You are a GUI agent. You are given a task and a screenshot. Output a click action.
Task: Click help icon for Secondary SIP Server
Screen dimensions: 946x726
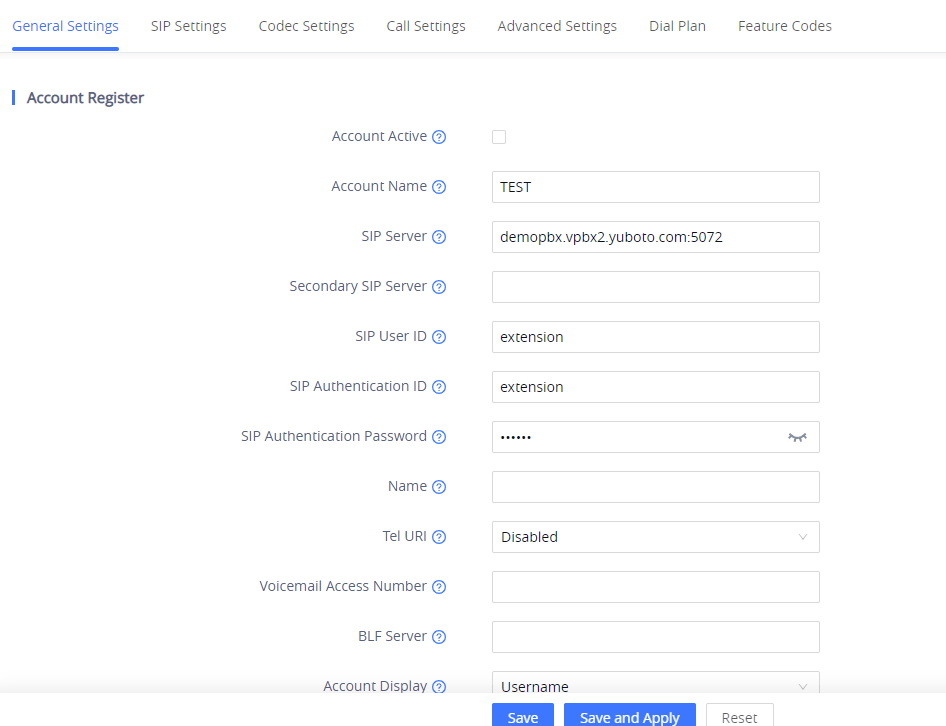click(x=439, y=287)
